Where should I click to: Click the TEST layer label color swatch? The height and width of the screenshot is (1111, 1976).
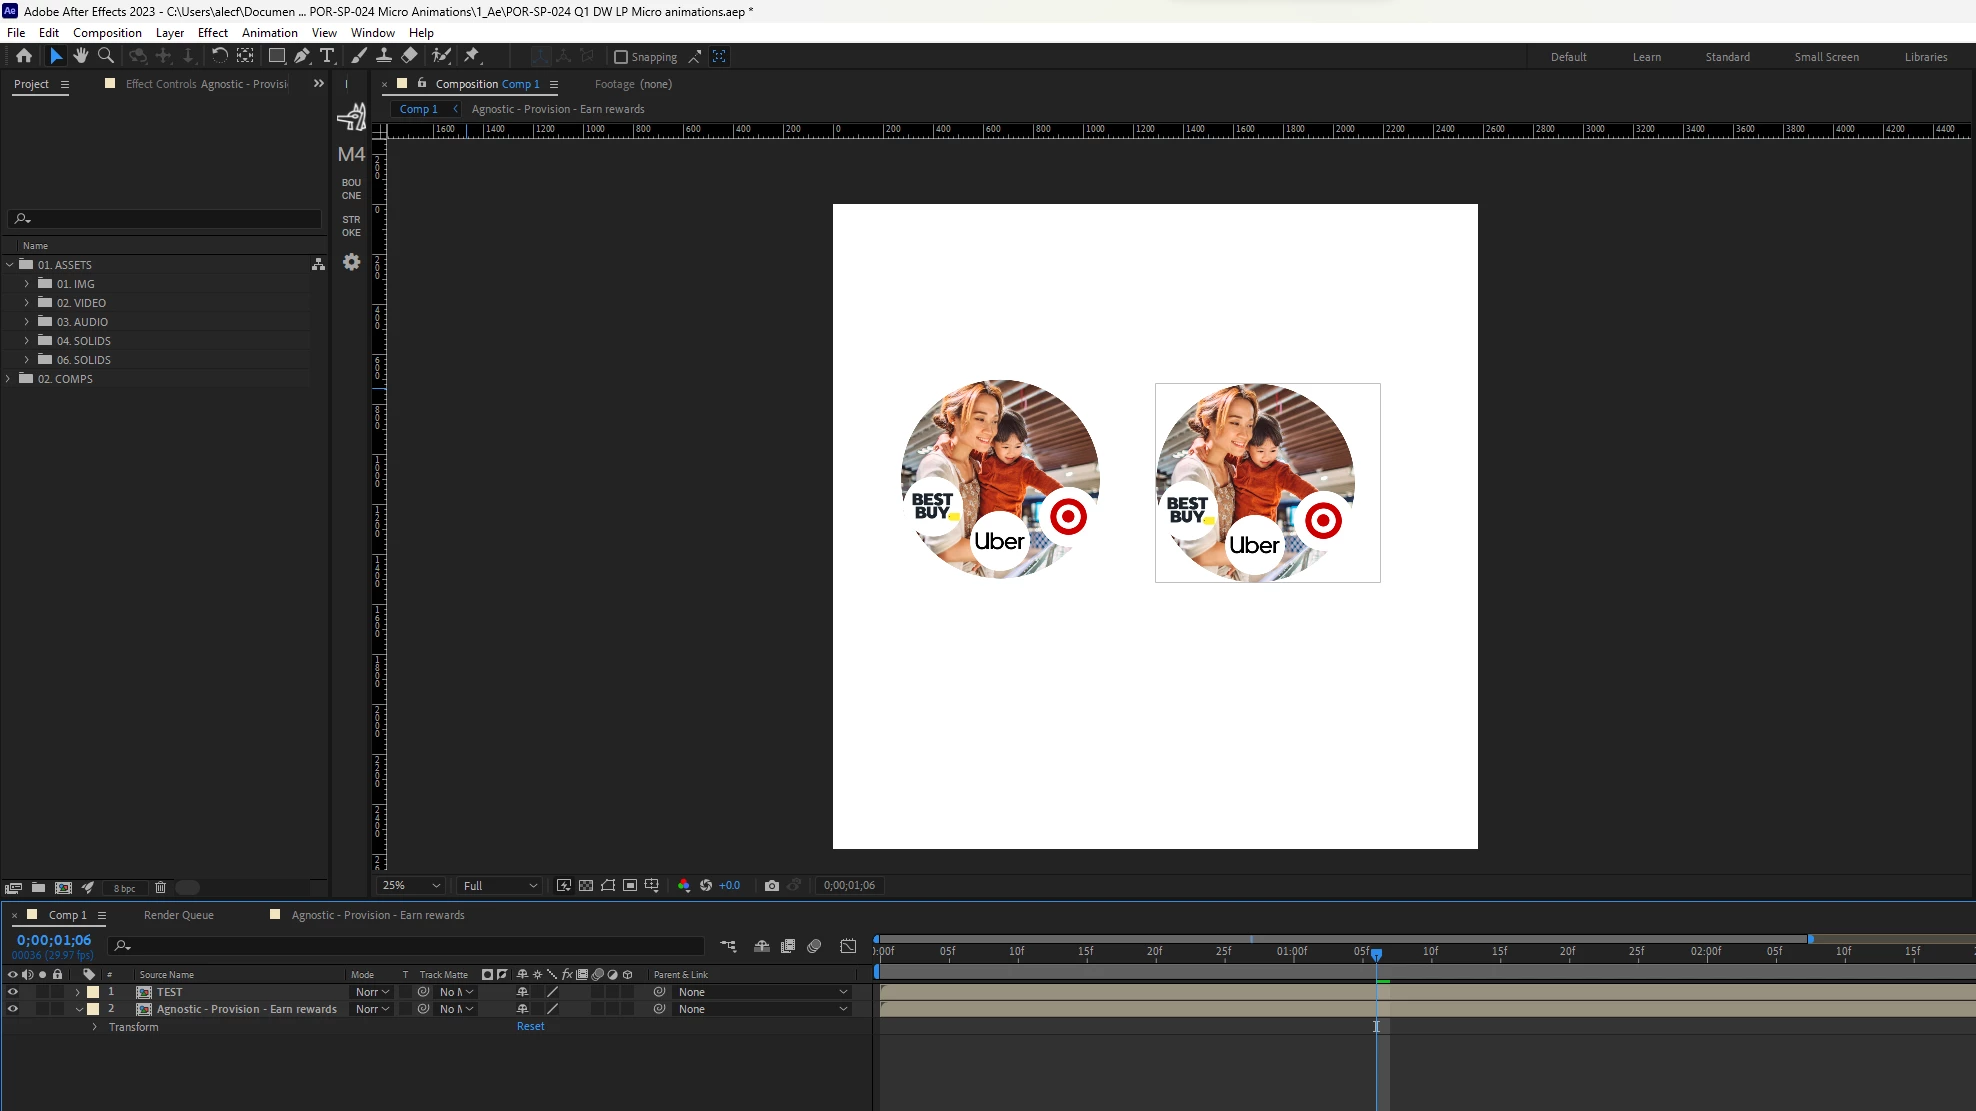pyautogui.click(x=93, y=992)
